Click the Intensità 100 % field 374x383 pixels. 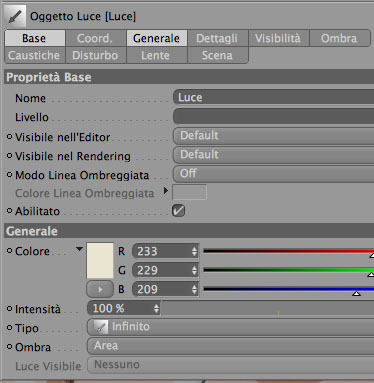click(x=120, y=308)
